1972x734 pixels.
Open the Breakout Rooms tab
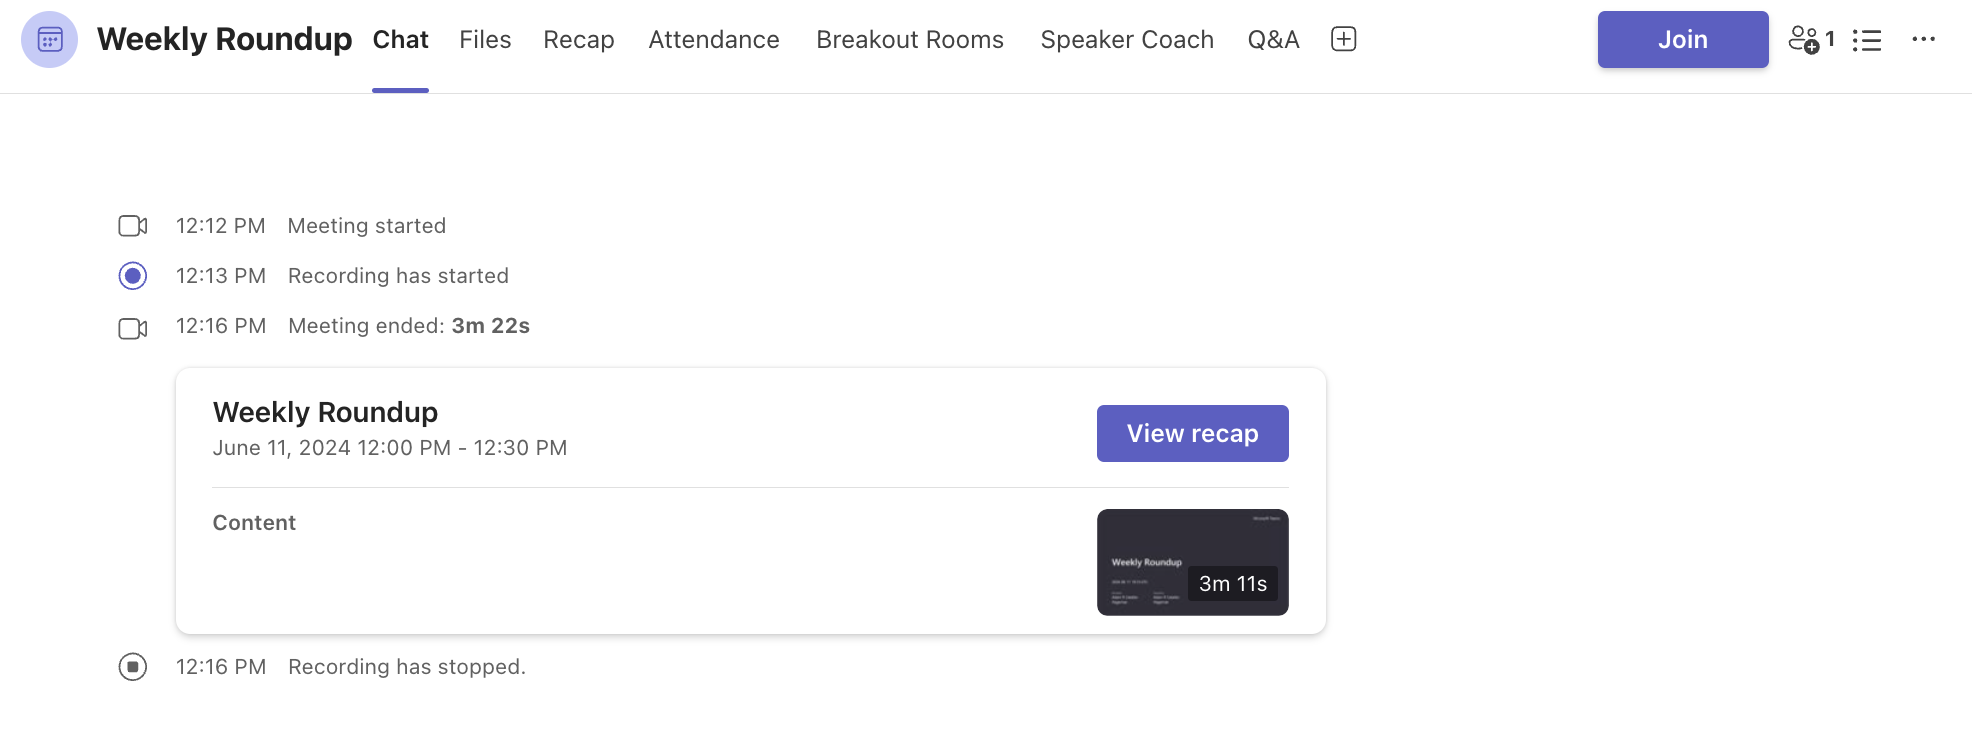pos(909,39)
